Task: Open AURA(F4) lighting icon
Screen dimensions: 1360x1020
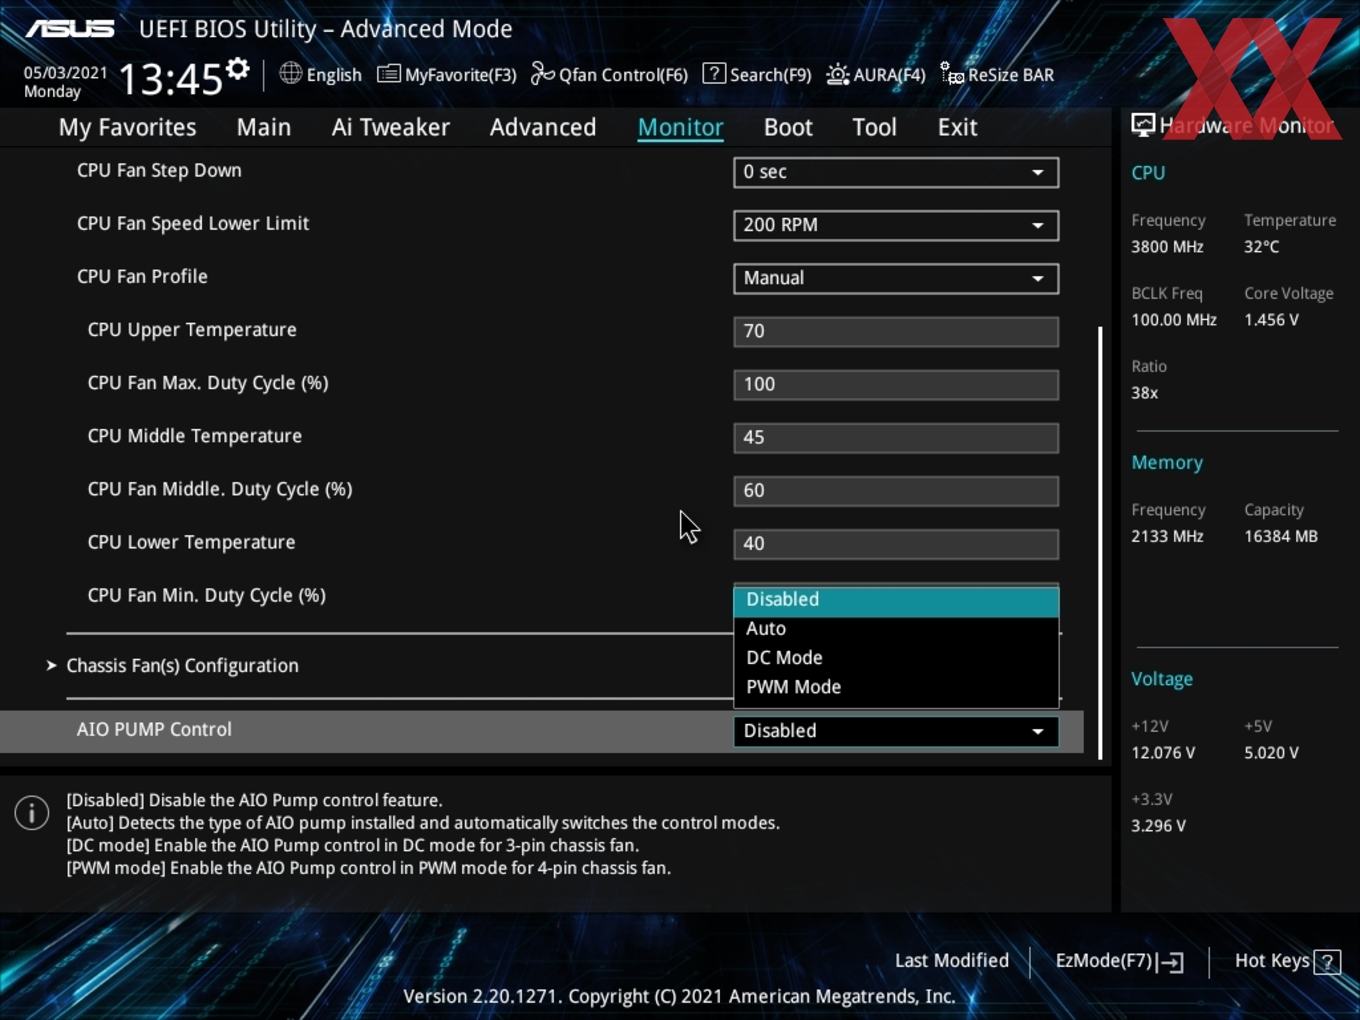Action: pyautogui.click(x=838, y=74)
